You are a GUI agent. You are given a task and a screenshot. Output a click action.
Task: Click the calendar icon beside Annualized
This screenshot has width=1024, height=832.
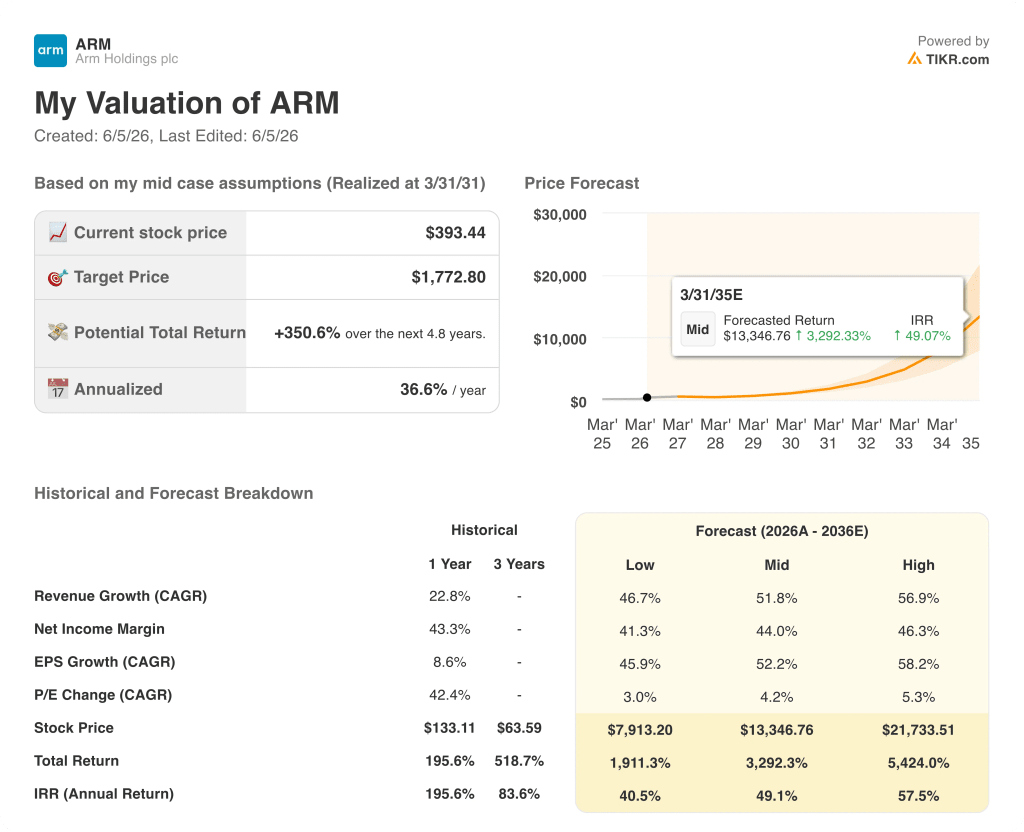coord(57,389)
